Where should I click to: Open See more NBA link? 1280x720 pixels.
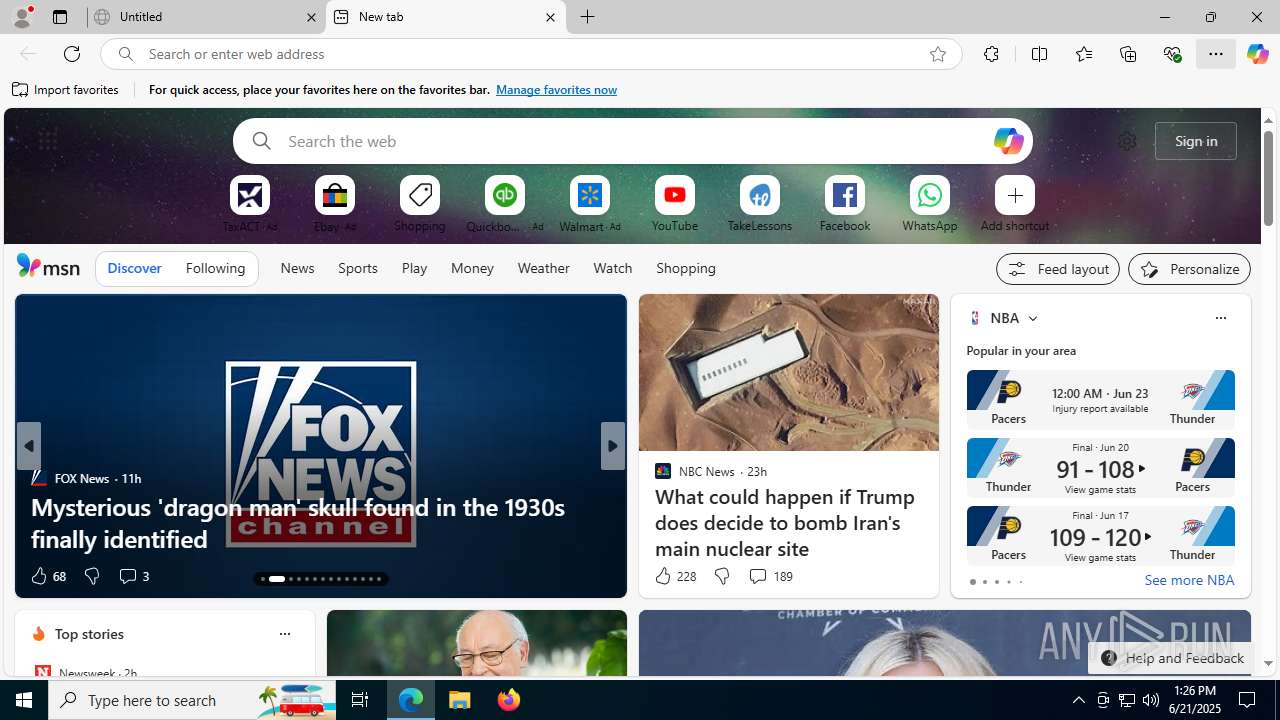coord(1189,580)
